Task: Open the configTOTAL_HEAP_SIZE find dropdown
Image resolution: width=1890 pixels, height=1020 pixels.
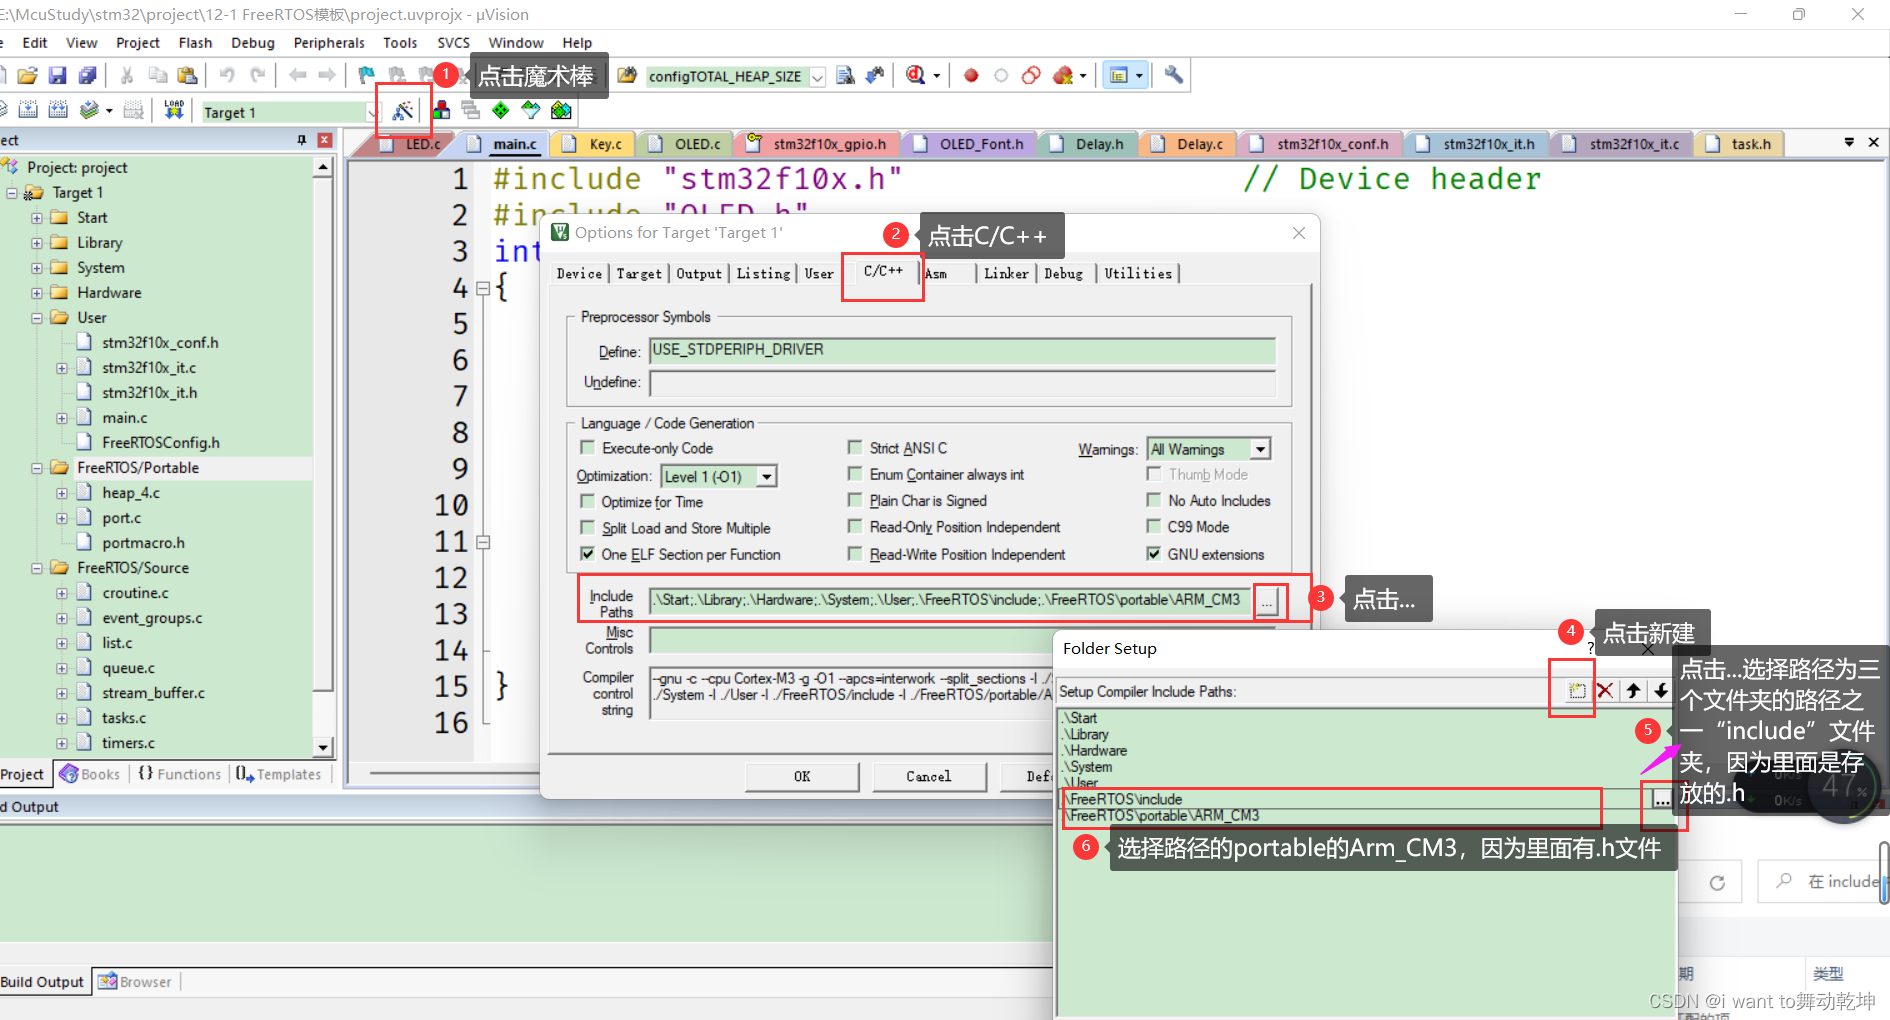Action: 817,77
